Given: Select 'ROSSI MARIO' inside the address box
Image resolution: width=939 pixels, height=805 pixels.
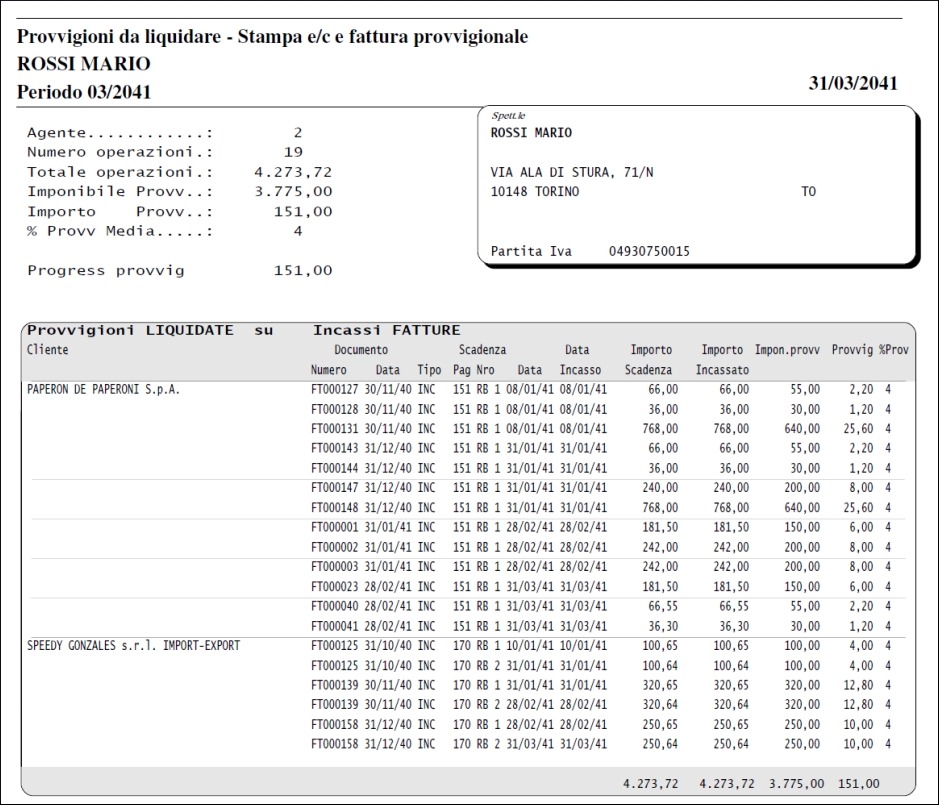Looking at the screenshot, I should pos(531,133).
